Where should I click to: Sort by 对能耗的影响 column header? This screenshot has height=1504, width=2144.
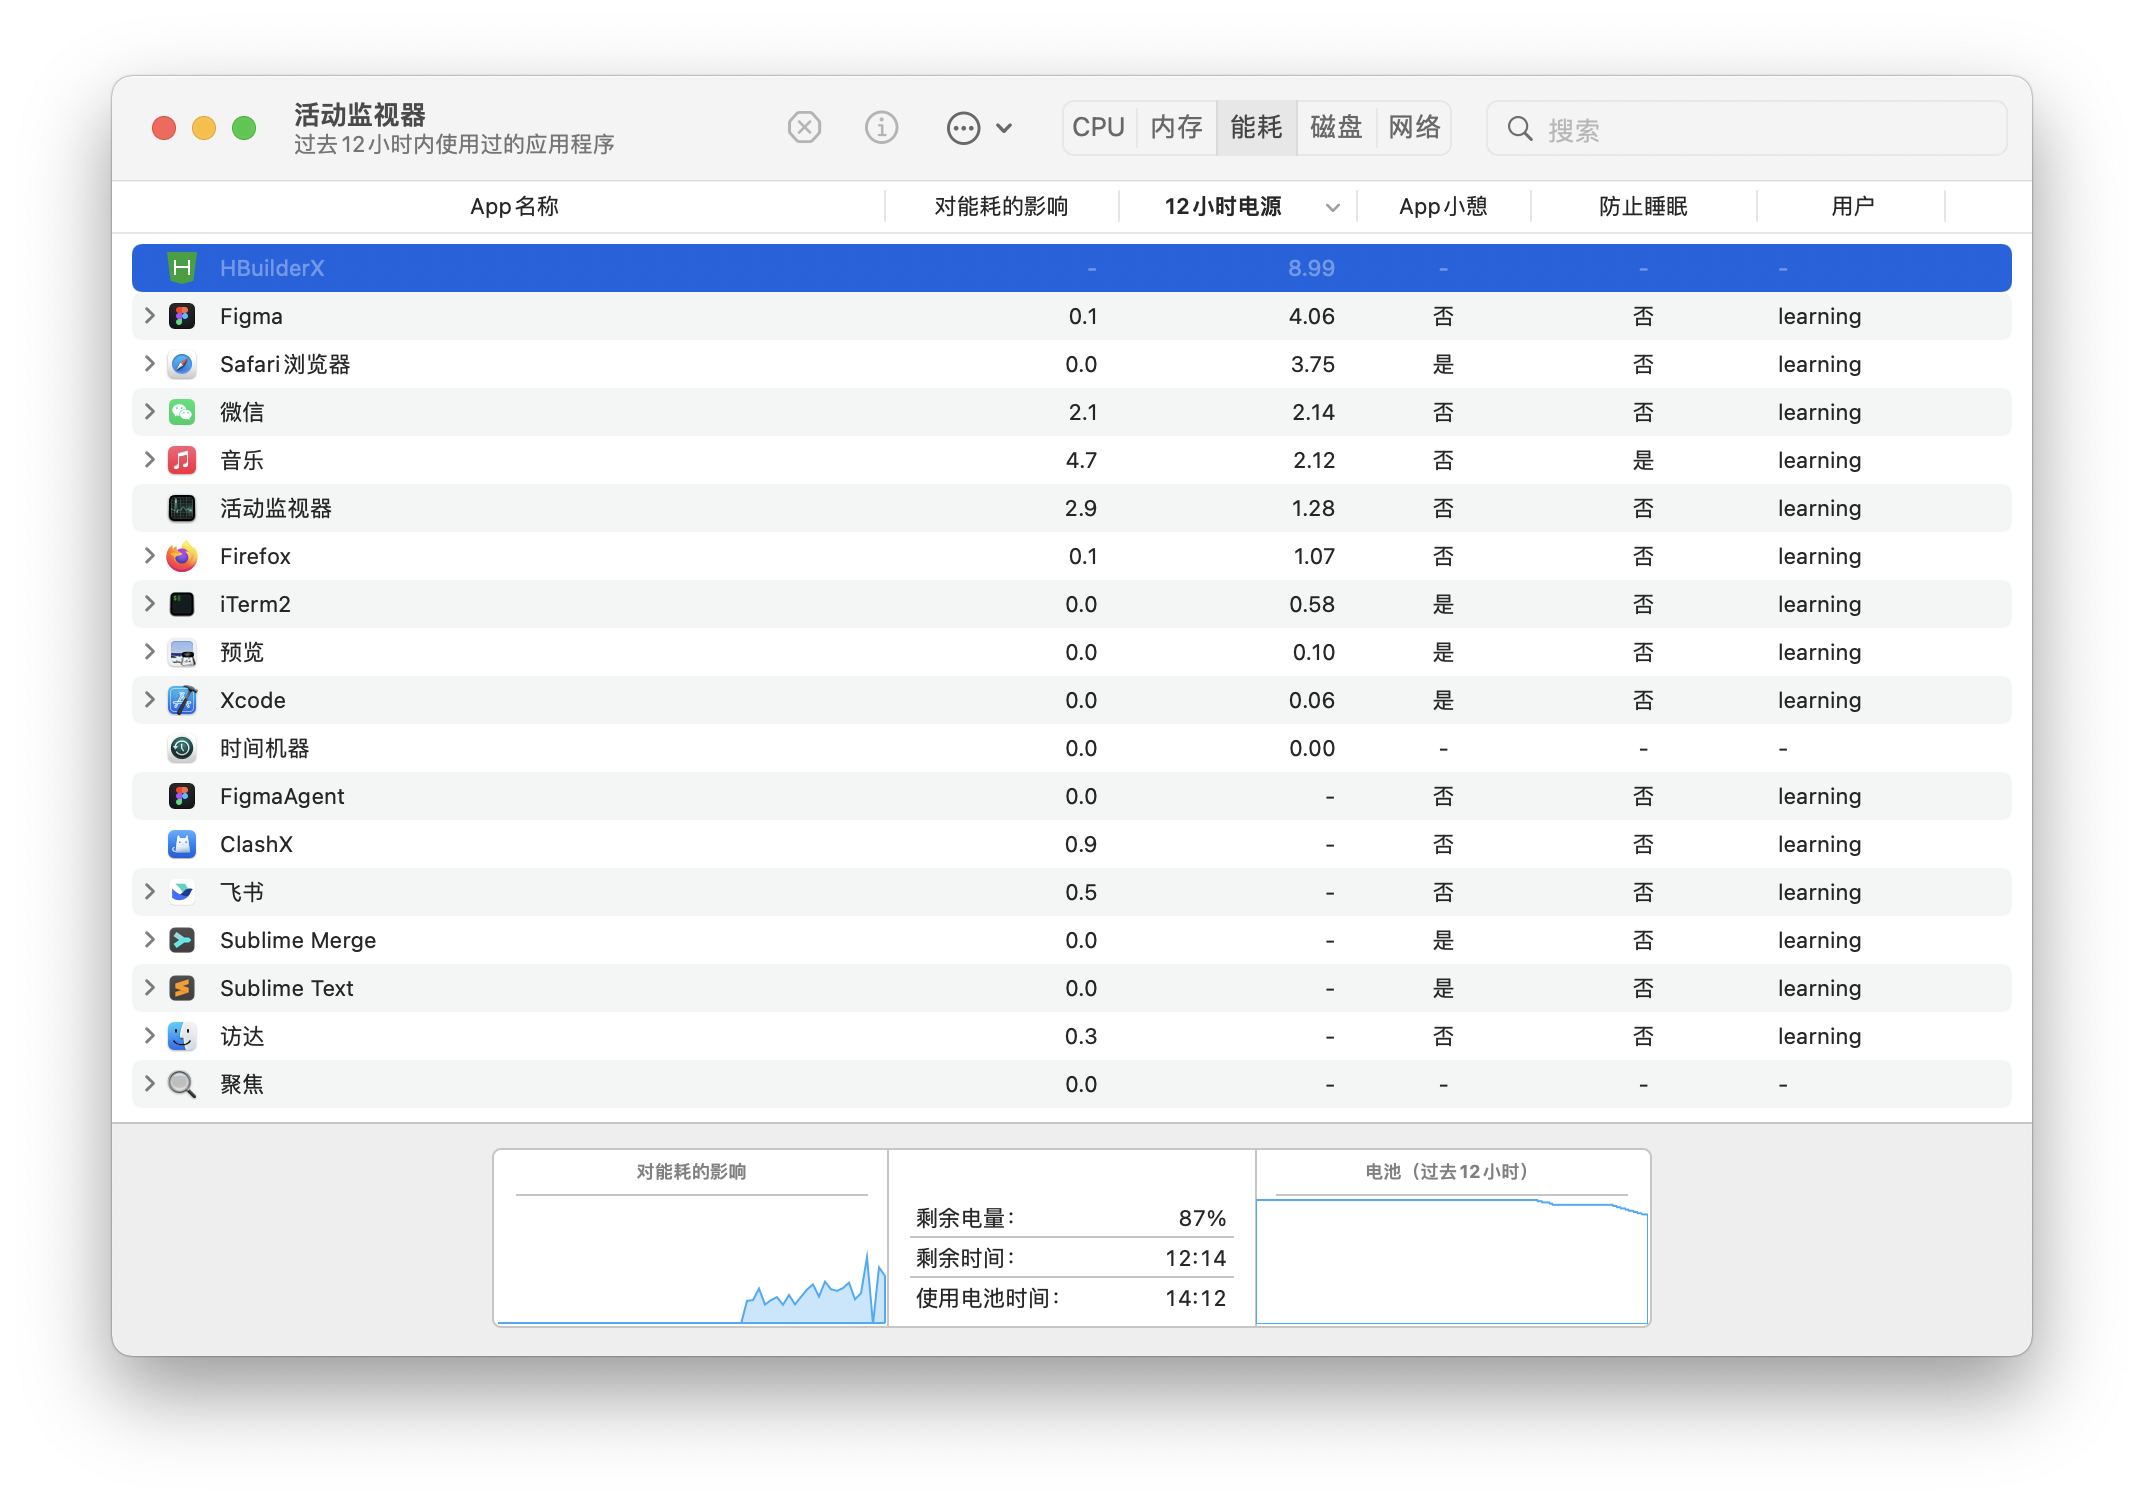pos(1001,207)
